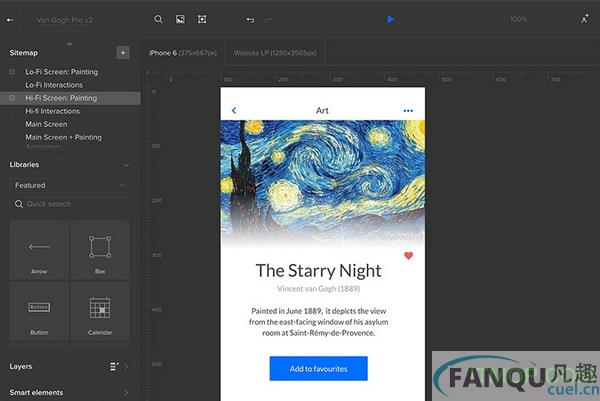Pick the Arrow library element
Screen dimensions: 600x401
(39, 250)
